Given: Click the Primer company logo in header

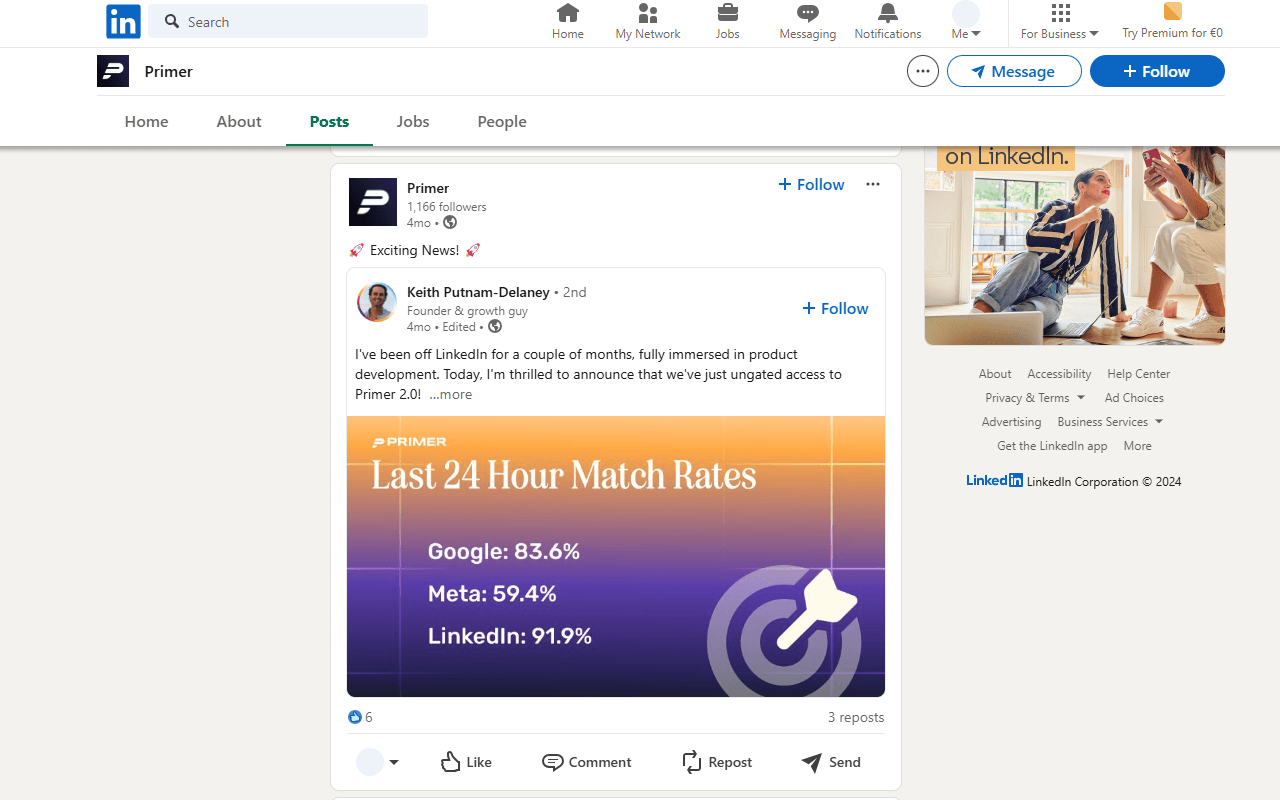Looking at the screenshot, I should click(113, 71).
